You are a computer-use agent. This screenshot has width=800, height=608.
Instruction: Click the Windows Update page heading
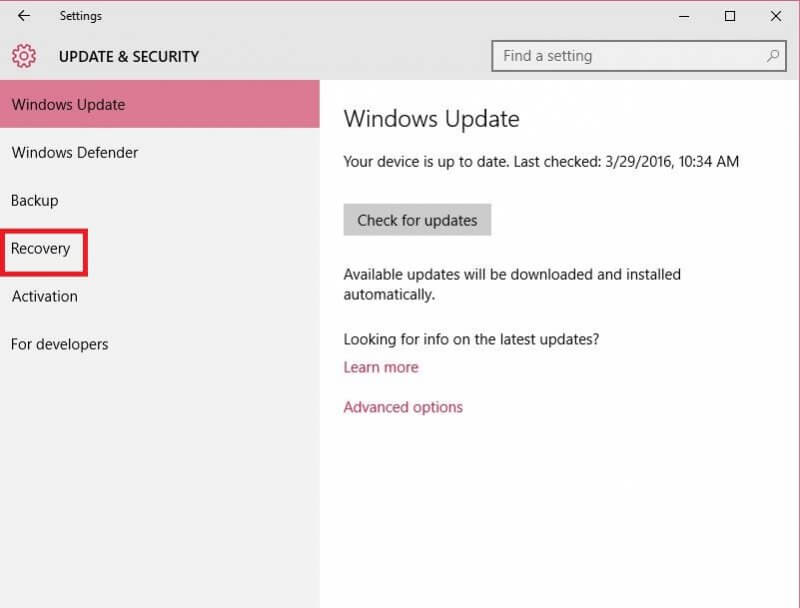[x=431, y=119]
